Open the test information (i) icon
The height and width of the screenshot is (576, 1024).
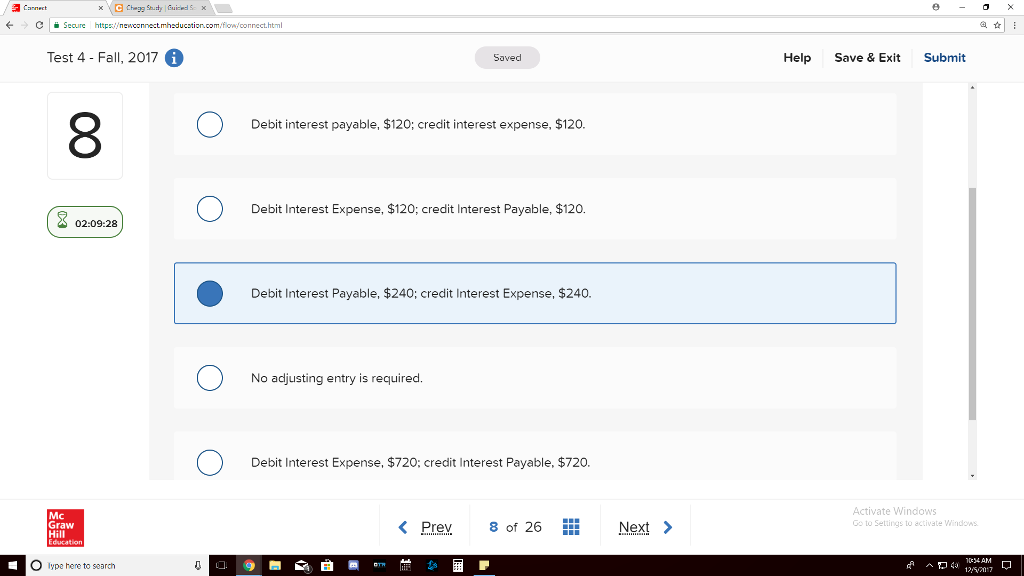tap(175, 58)
